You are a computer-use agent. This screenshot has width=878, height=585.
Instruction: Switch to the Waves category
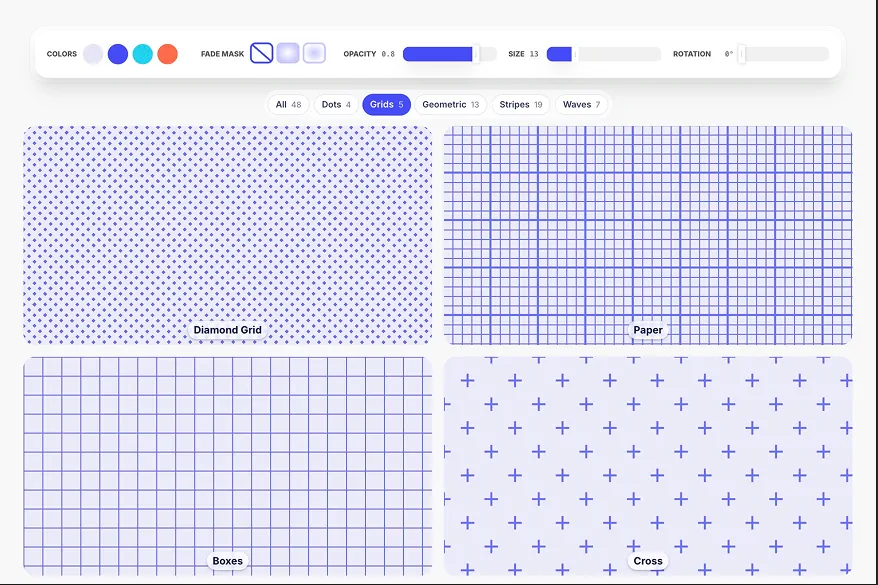581,105
